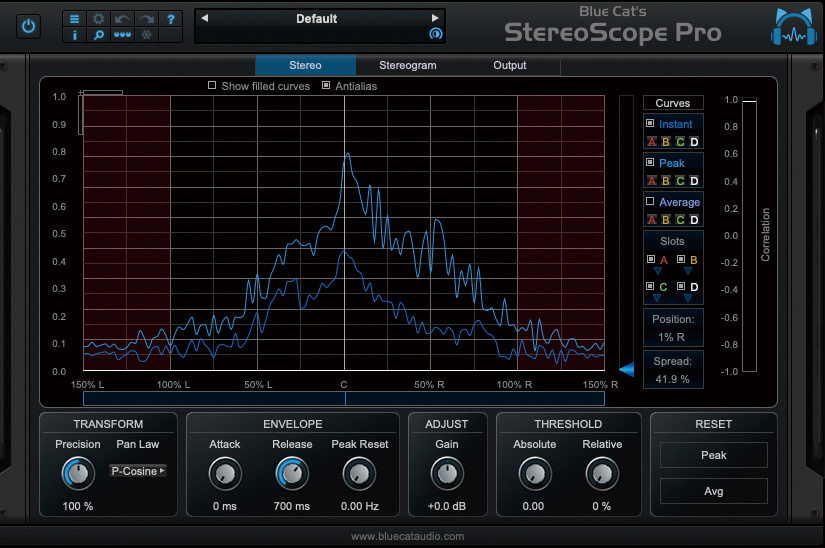Toggle slot C visibility checkbox

coord(650,286)
